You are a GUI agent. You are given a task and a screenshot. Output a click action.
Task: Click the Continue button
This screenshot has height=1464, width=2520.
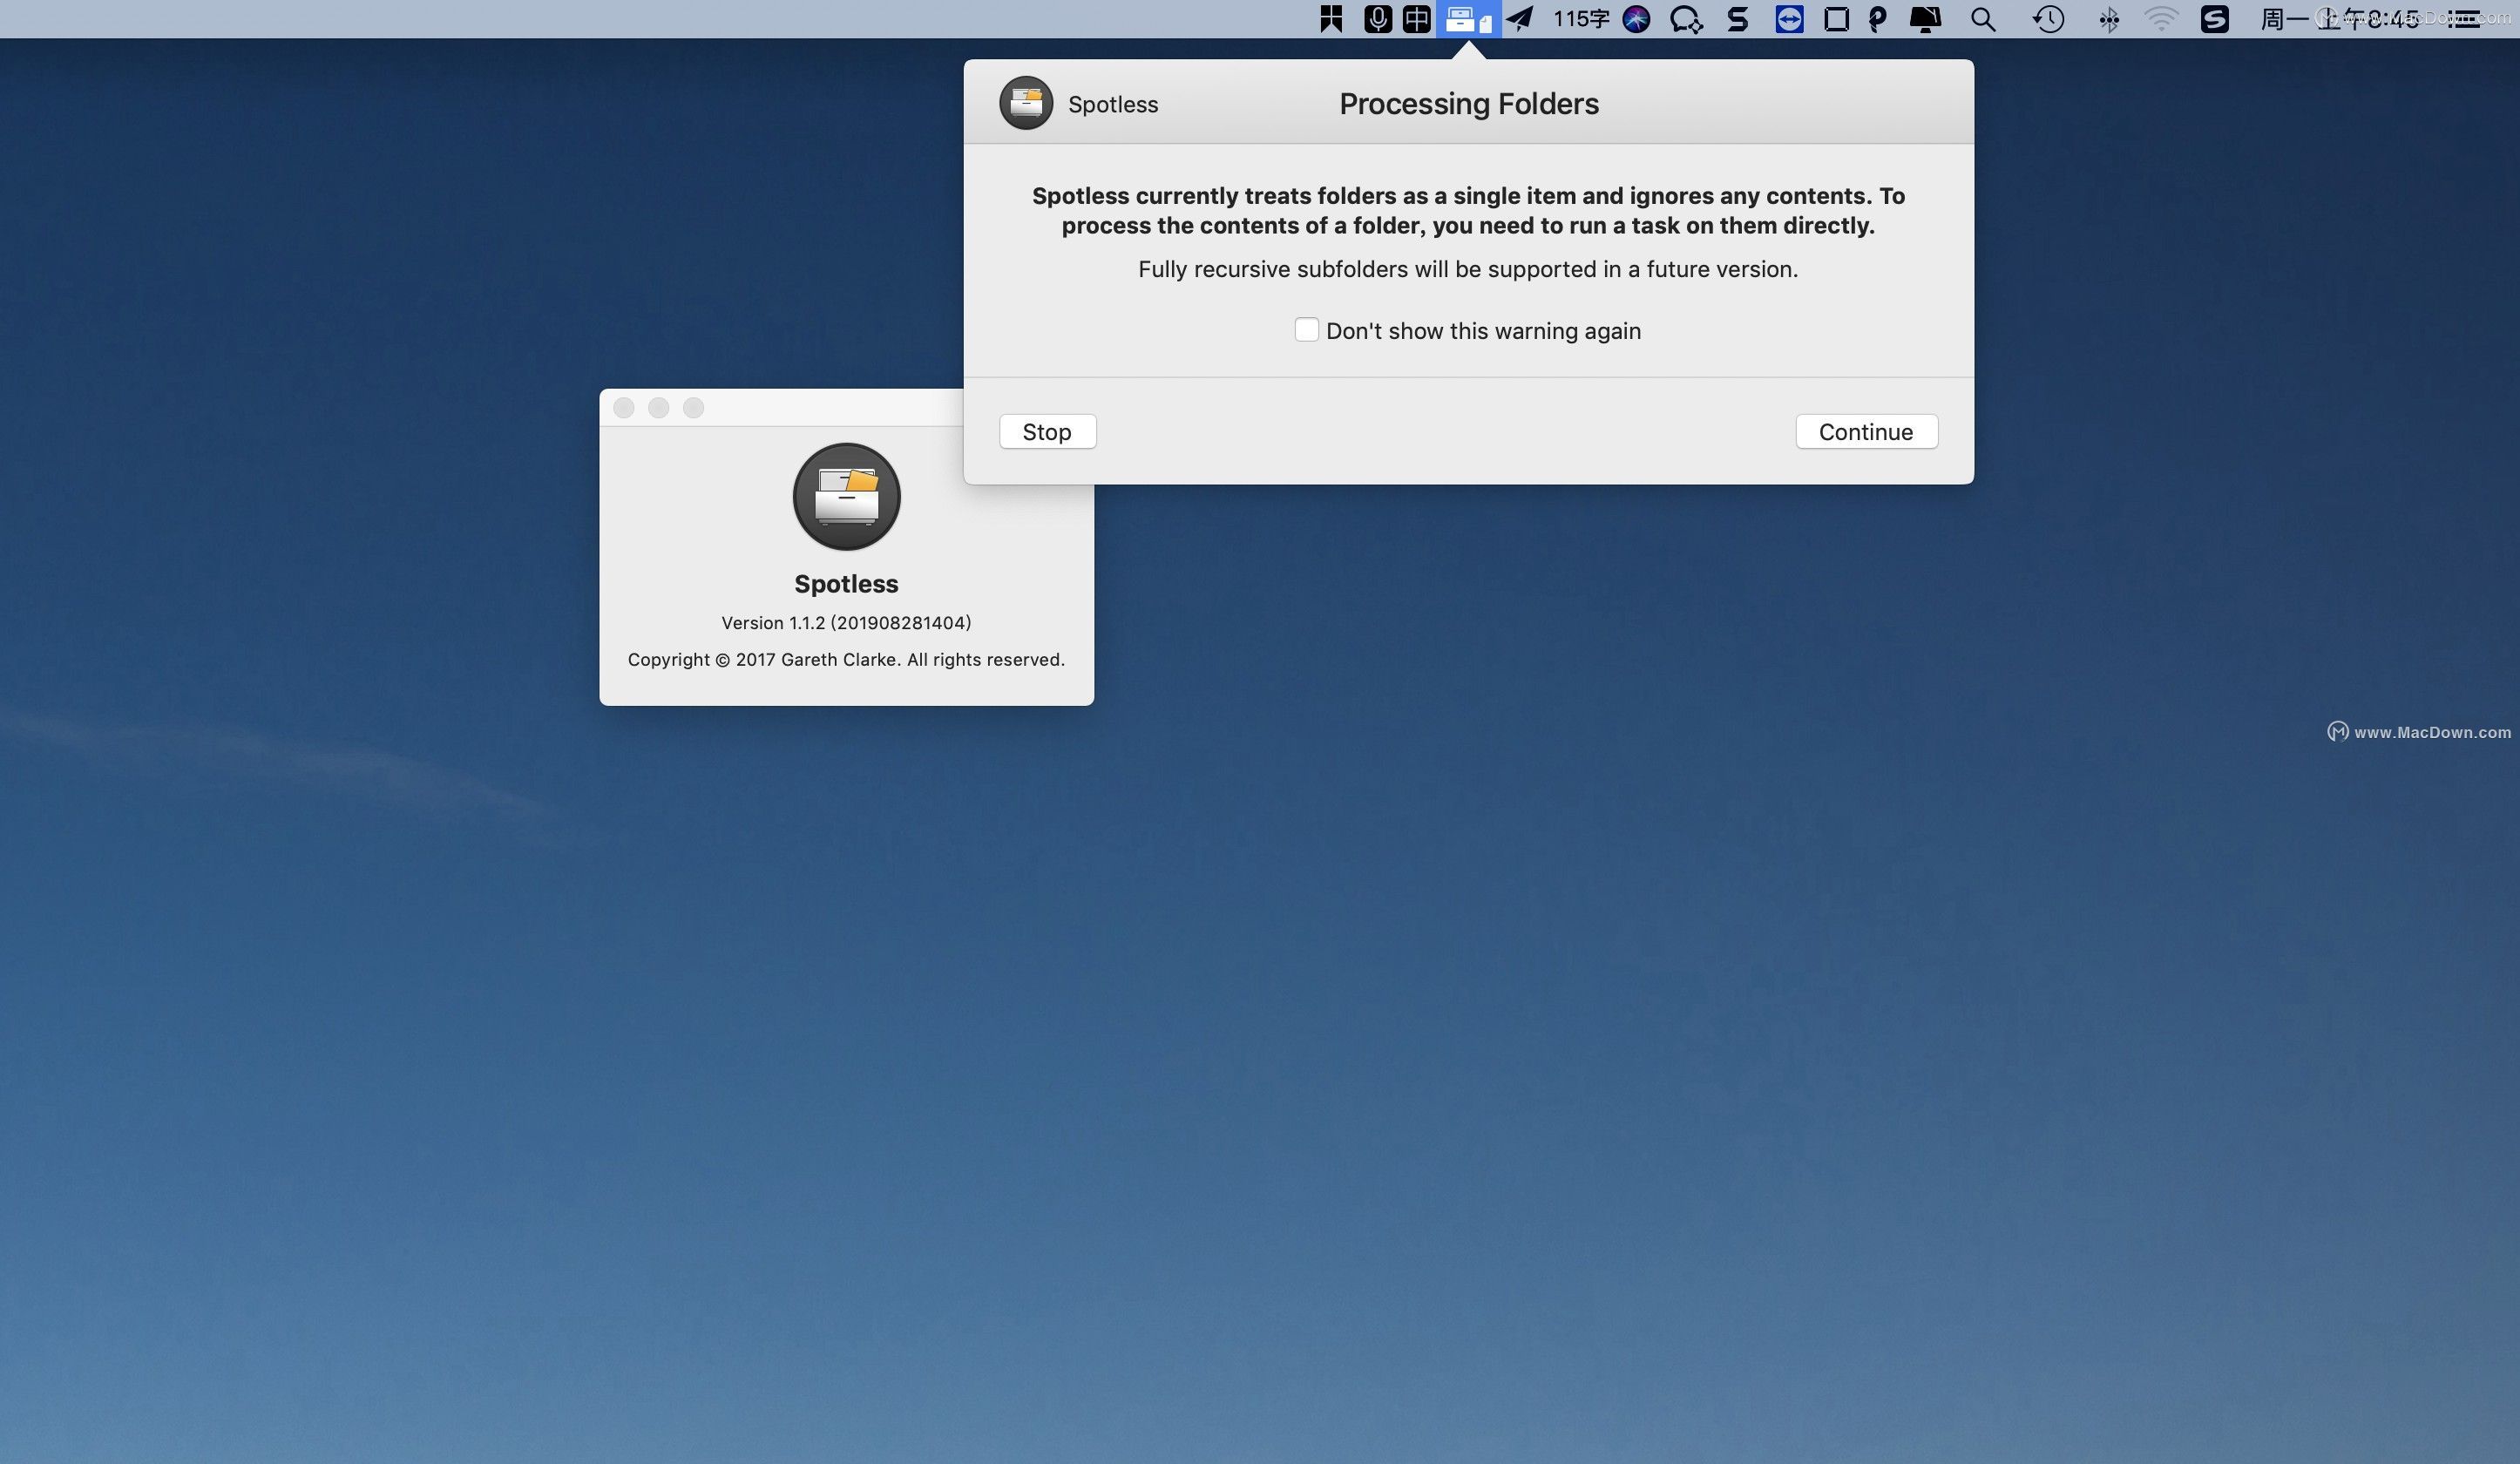coord(1866,432)
